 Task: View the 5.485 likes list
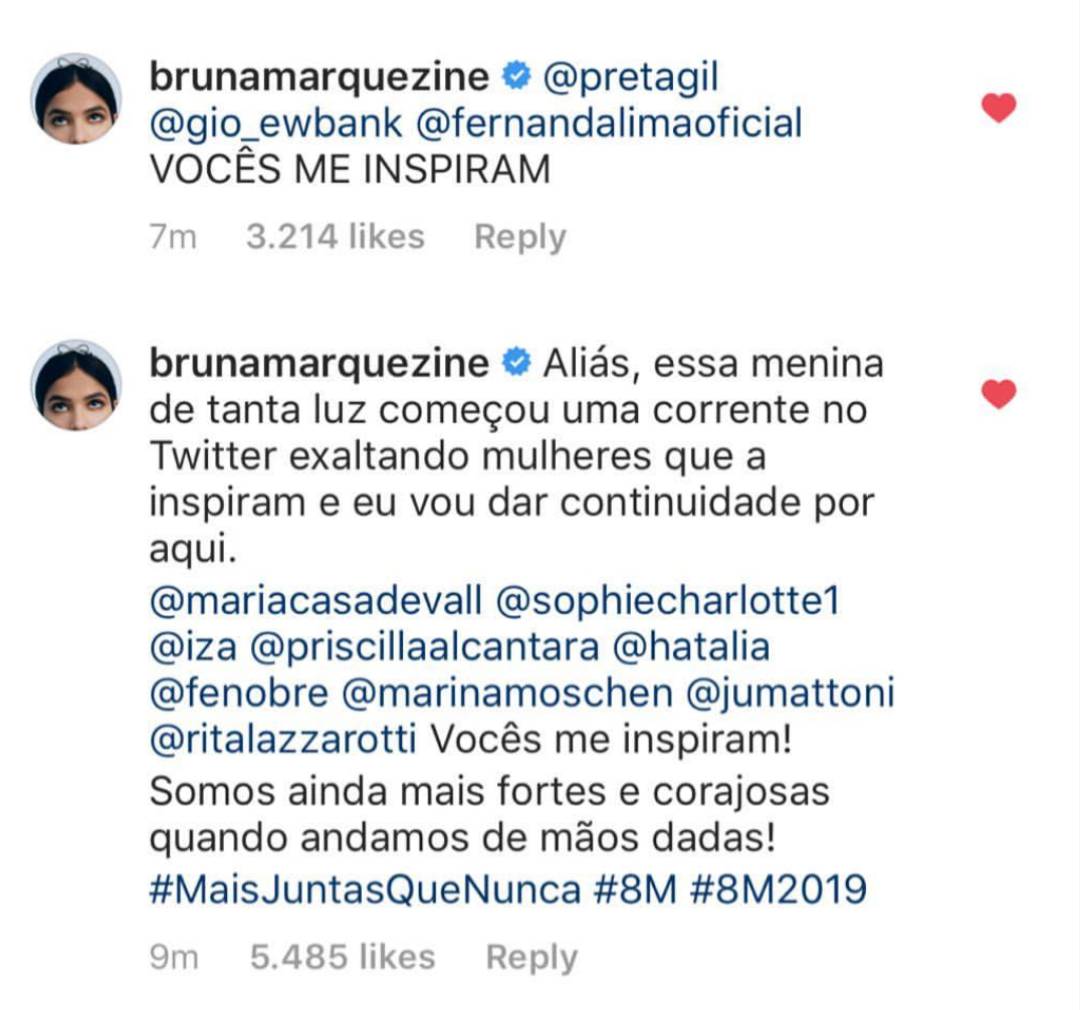342,957
